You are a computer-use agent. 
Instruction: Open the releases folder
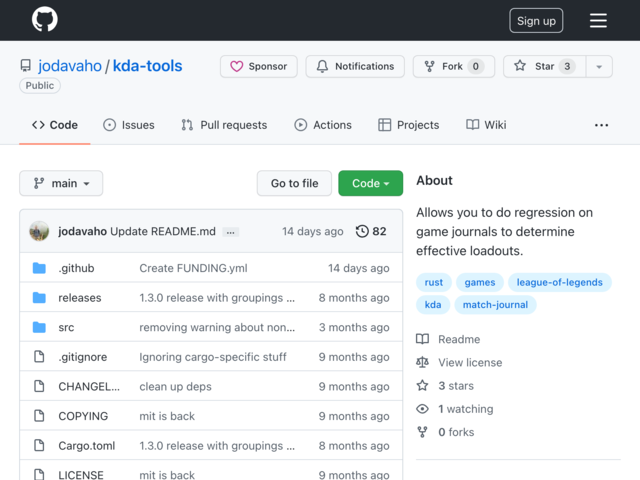point(80,298)
